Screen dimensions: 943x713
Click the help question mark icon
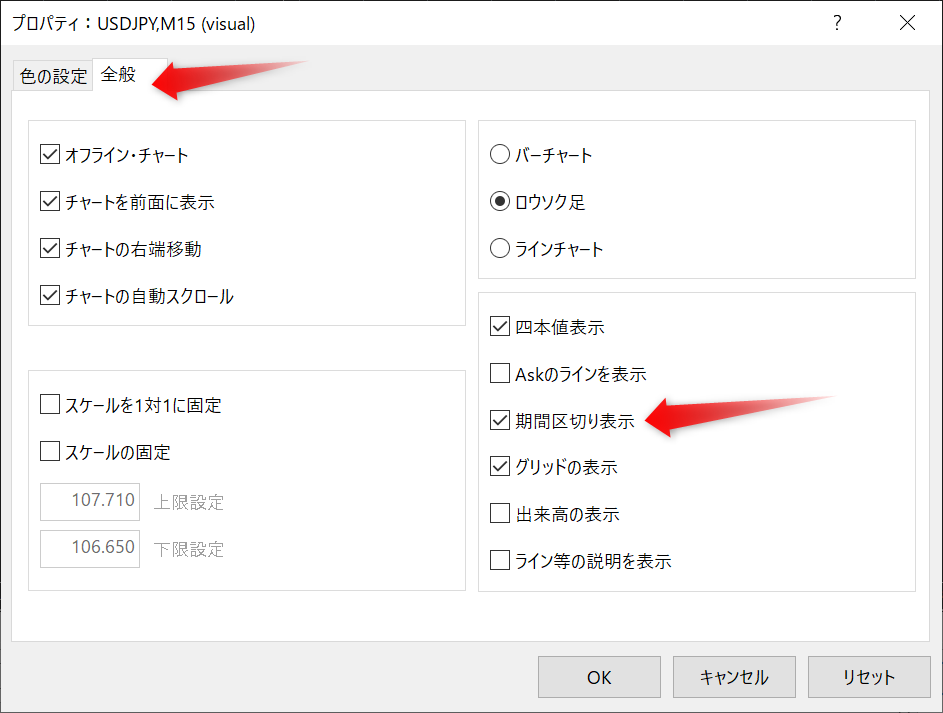coord(837,23)
